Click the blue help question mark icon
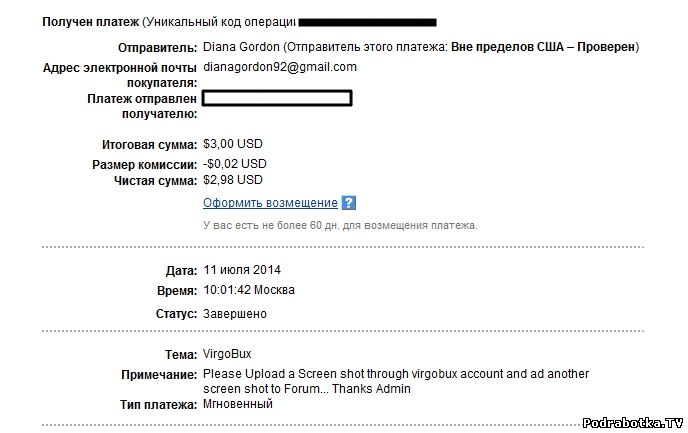Viewport: 688px width, 433px height. click(x=349, y=203)
